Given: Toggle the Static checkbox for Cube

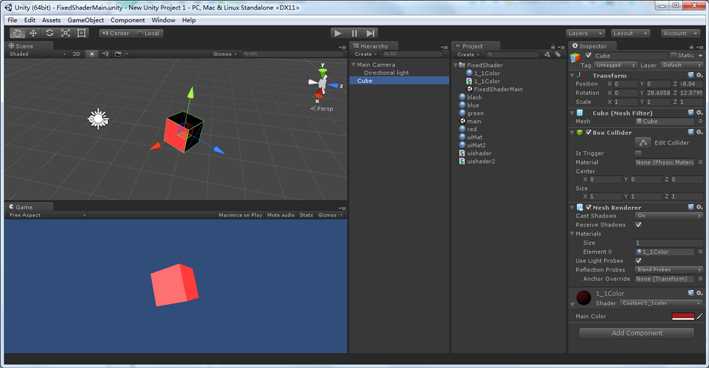Looking at the screenshot, I should click(673, 55).
